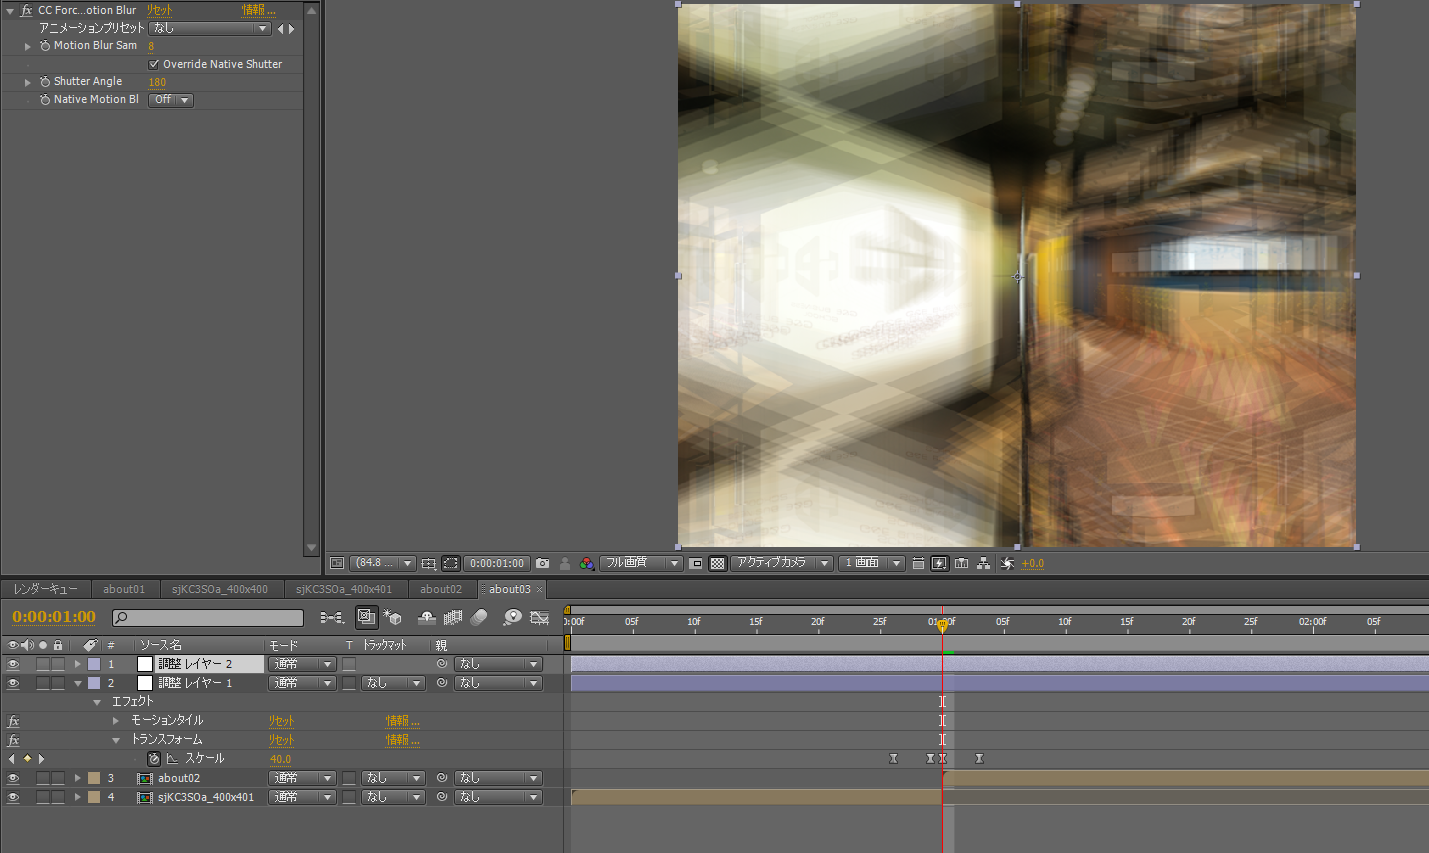
Task: Toggle the scale stopwatch in the timeline
Action: pos(154,759)
